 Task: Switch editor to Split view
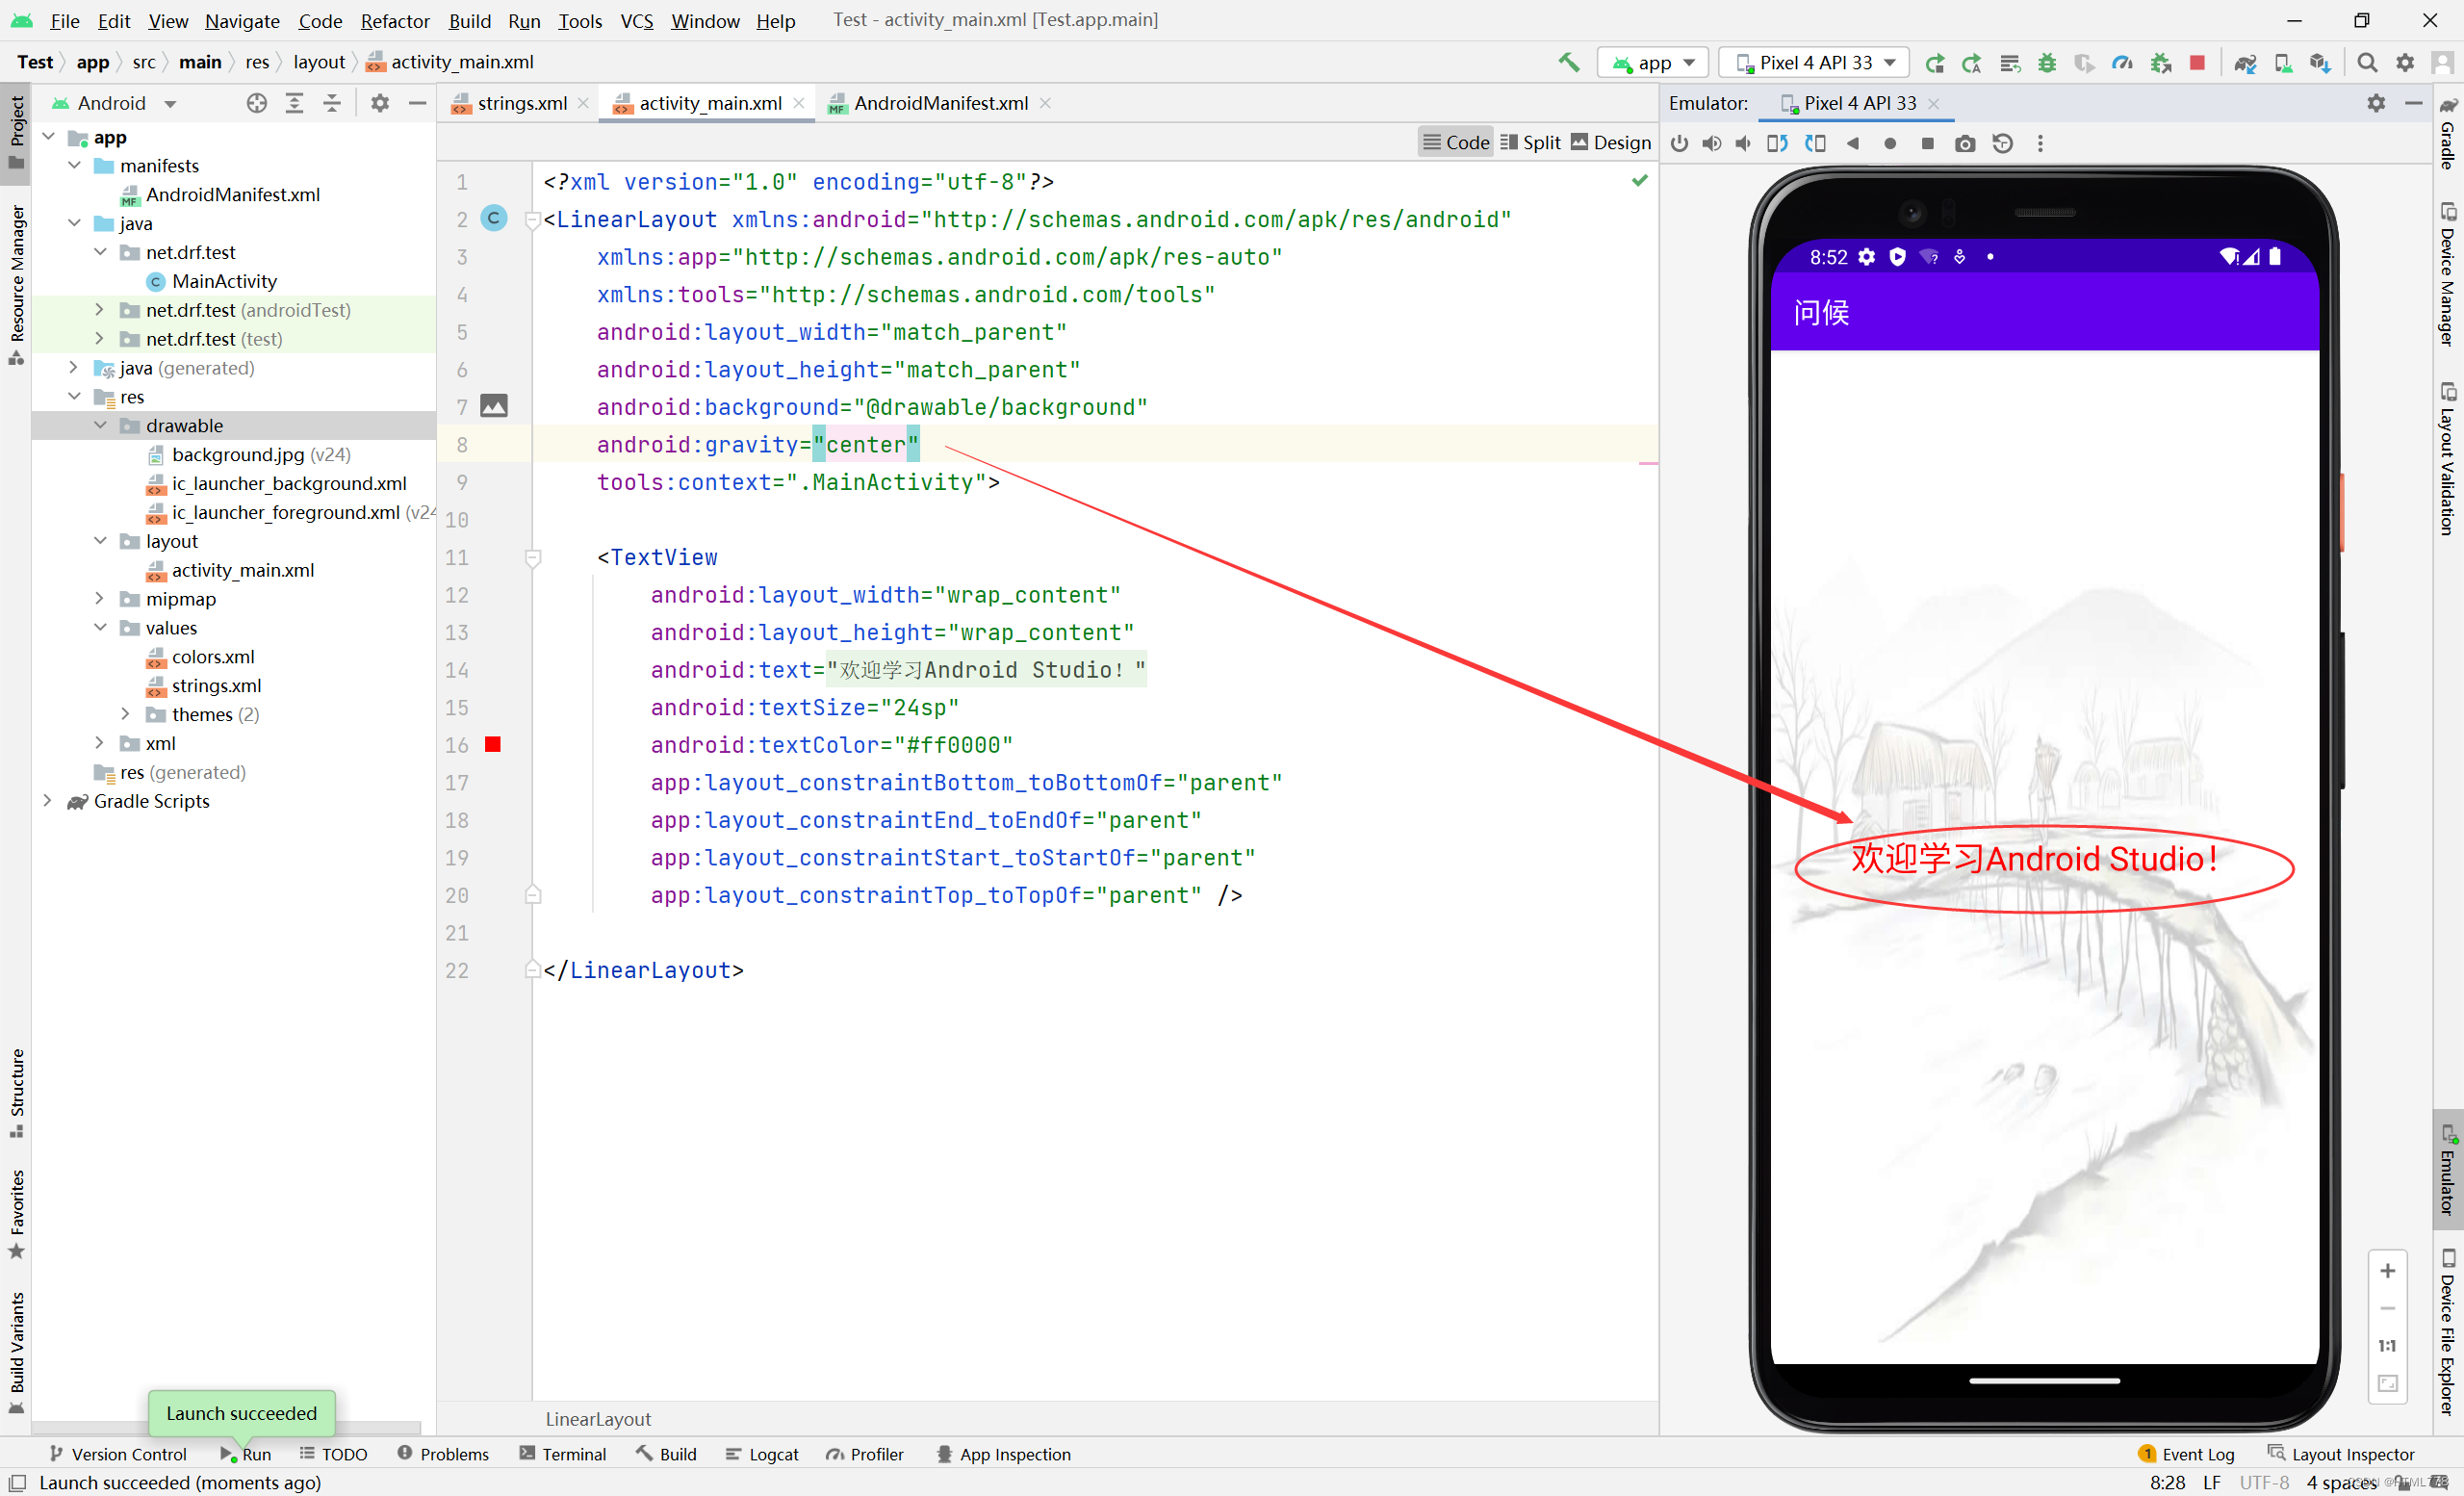pyautogui.click(x=1530, y=142)
